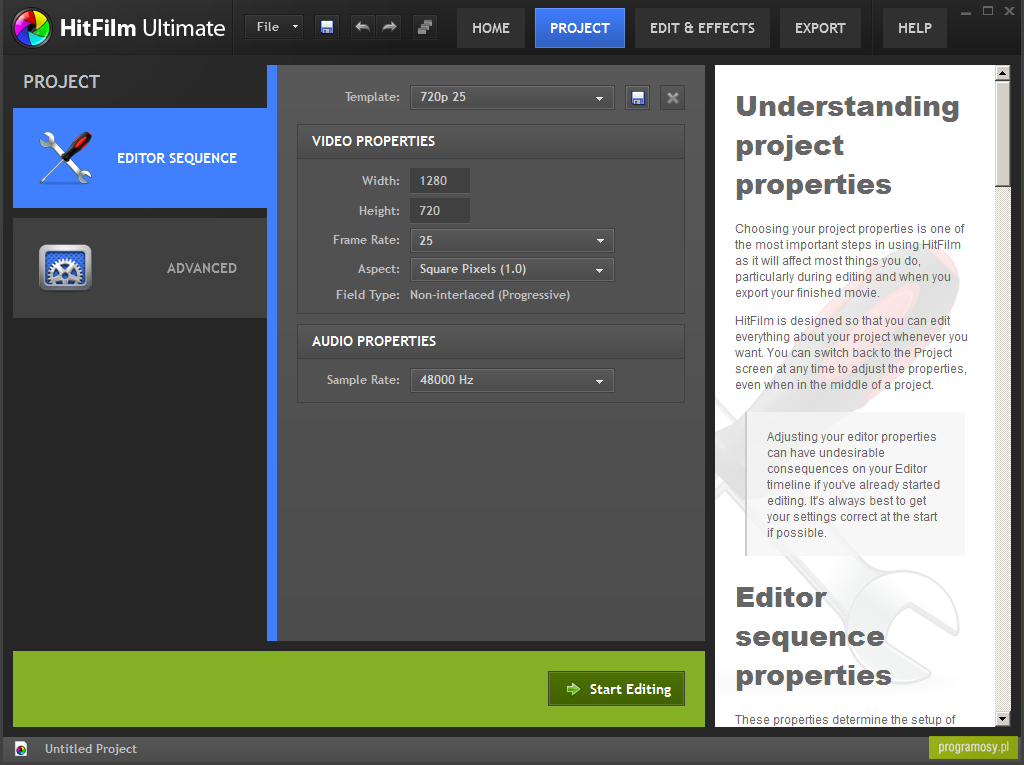The width and height of the screenshot is (1024, 765).
Task: Open the ADVANCED project section
Action: pyautogui.click(x=140, y=268)
